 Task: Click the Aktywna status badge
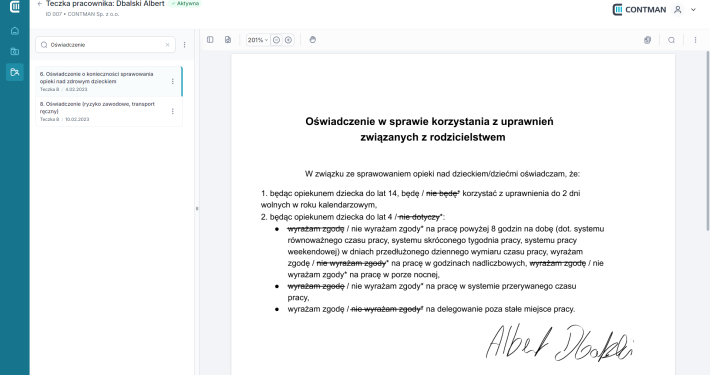[185, 4]
